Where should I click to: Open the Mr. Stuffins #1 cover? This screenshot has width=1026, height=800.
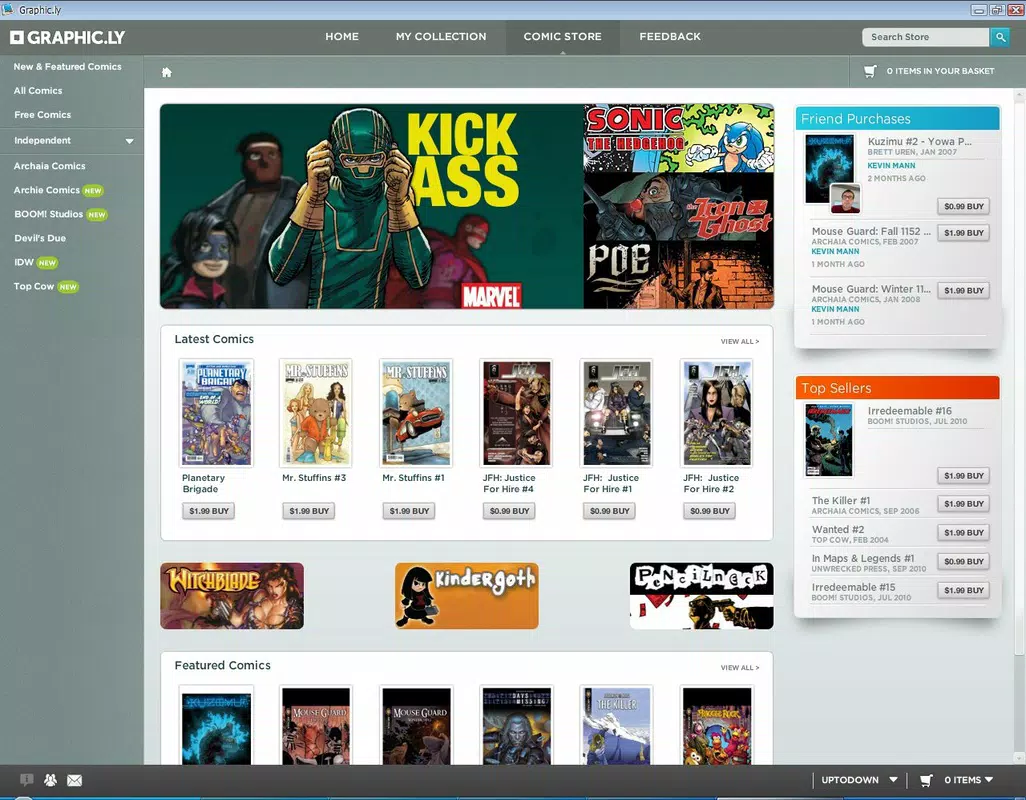point(416,413)
